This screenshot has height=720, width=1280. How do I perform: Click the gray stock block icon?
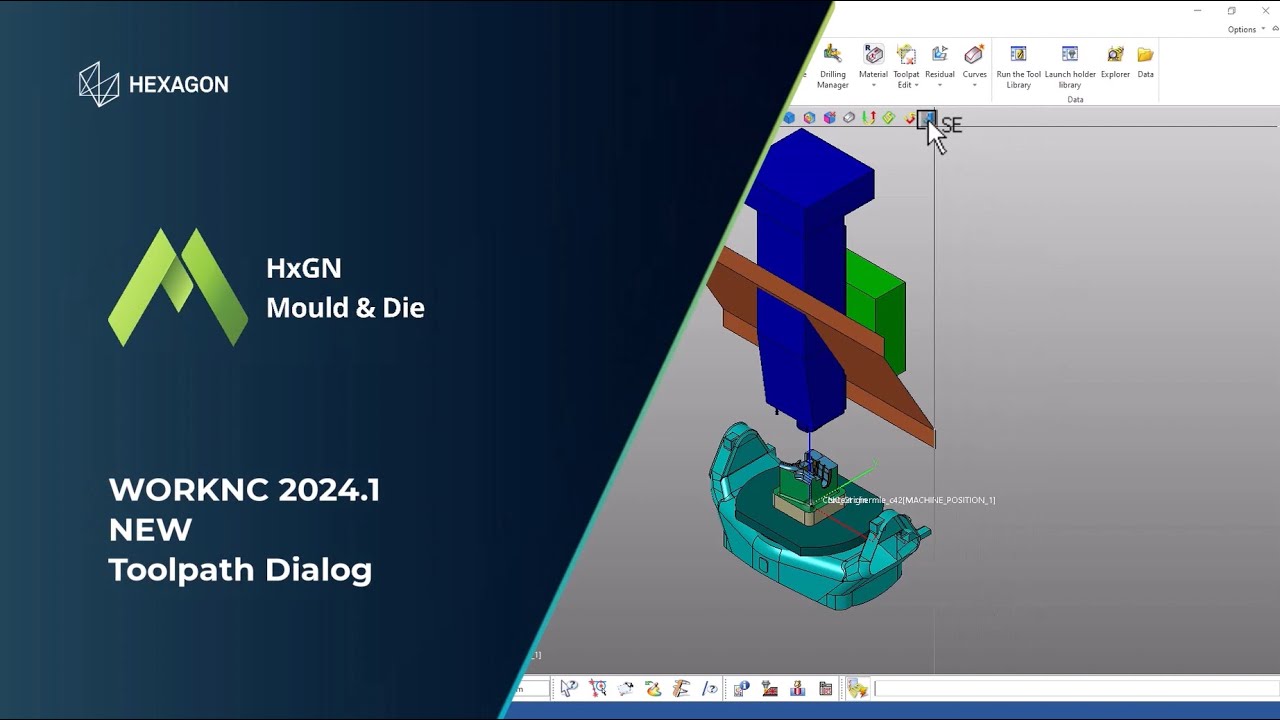(849, 118)
